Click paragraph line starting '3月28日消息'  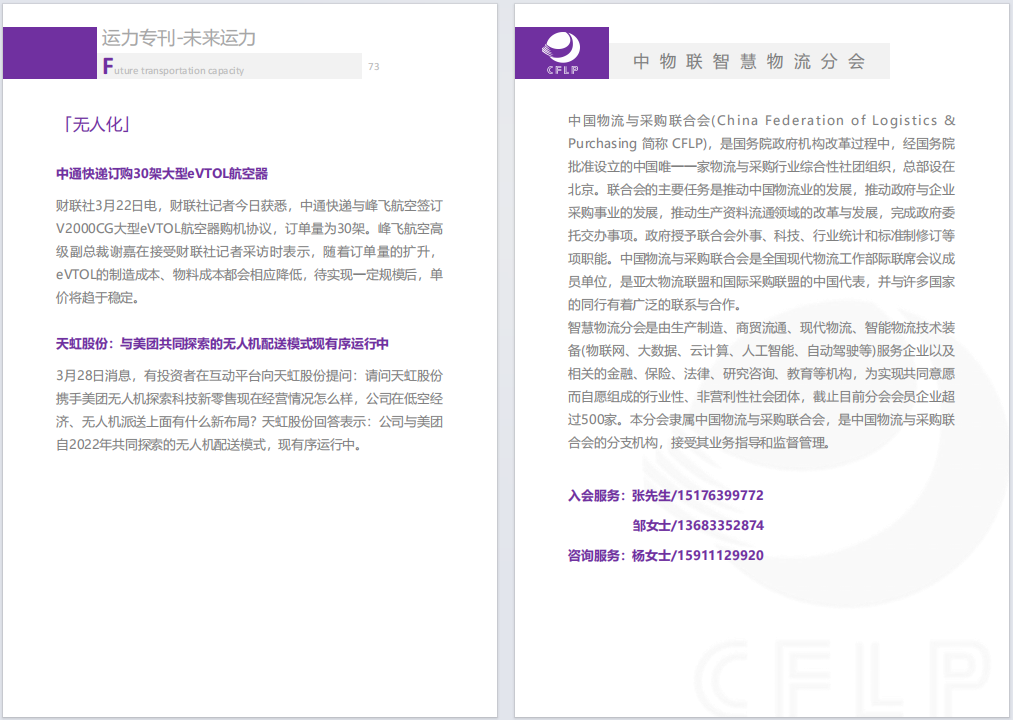(x=249, y=376)
